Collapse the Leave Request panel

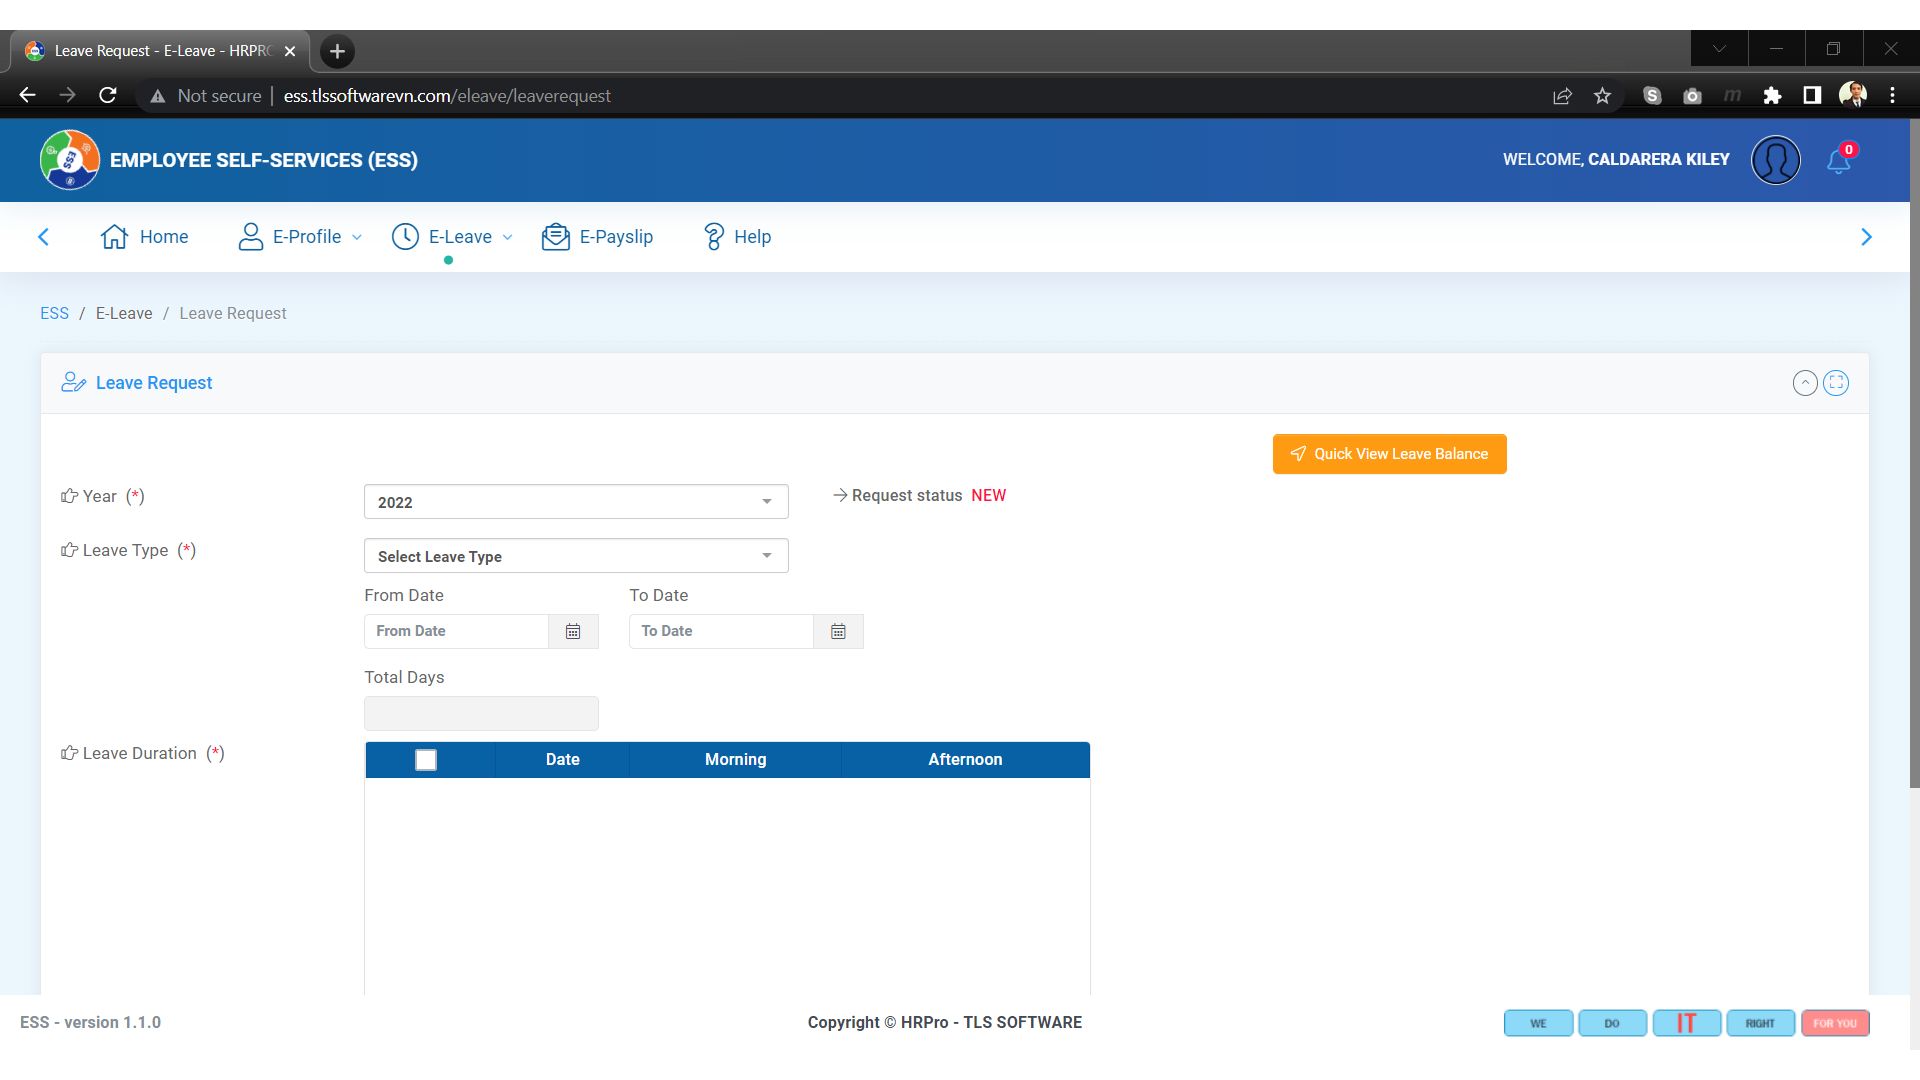[1804, 383]
